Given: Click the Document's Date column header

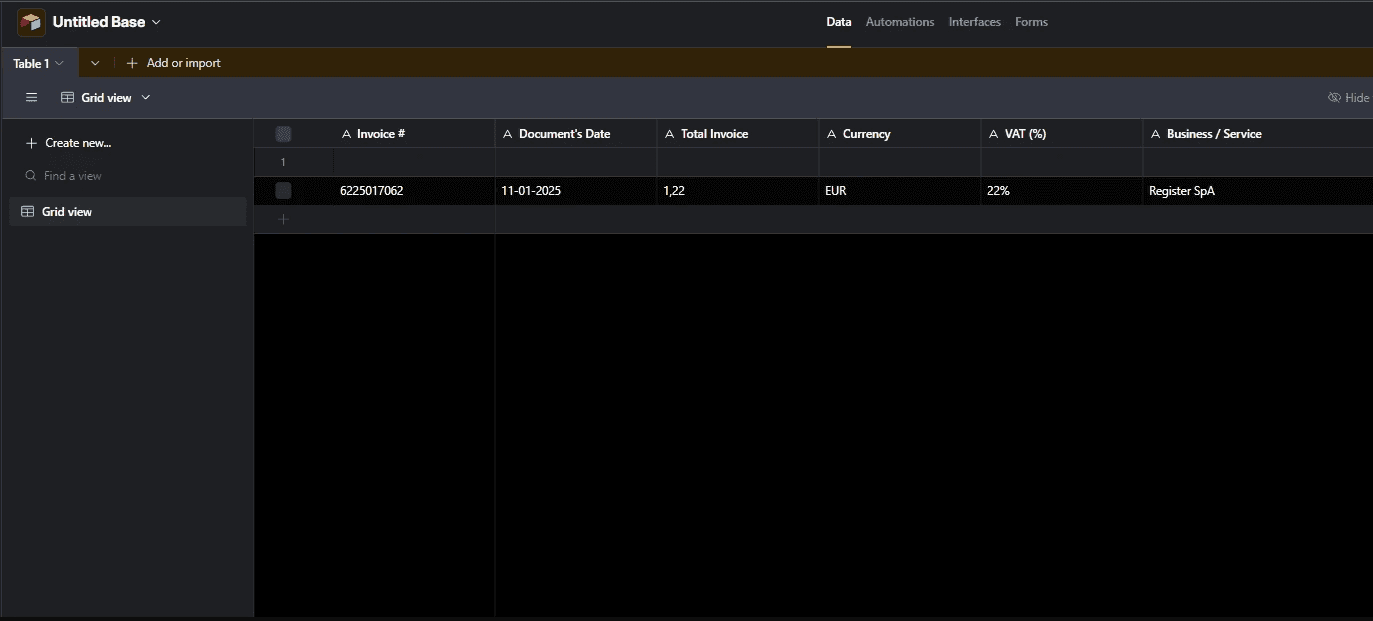Looking at the screenshot, I should (576, 134).
